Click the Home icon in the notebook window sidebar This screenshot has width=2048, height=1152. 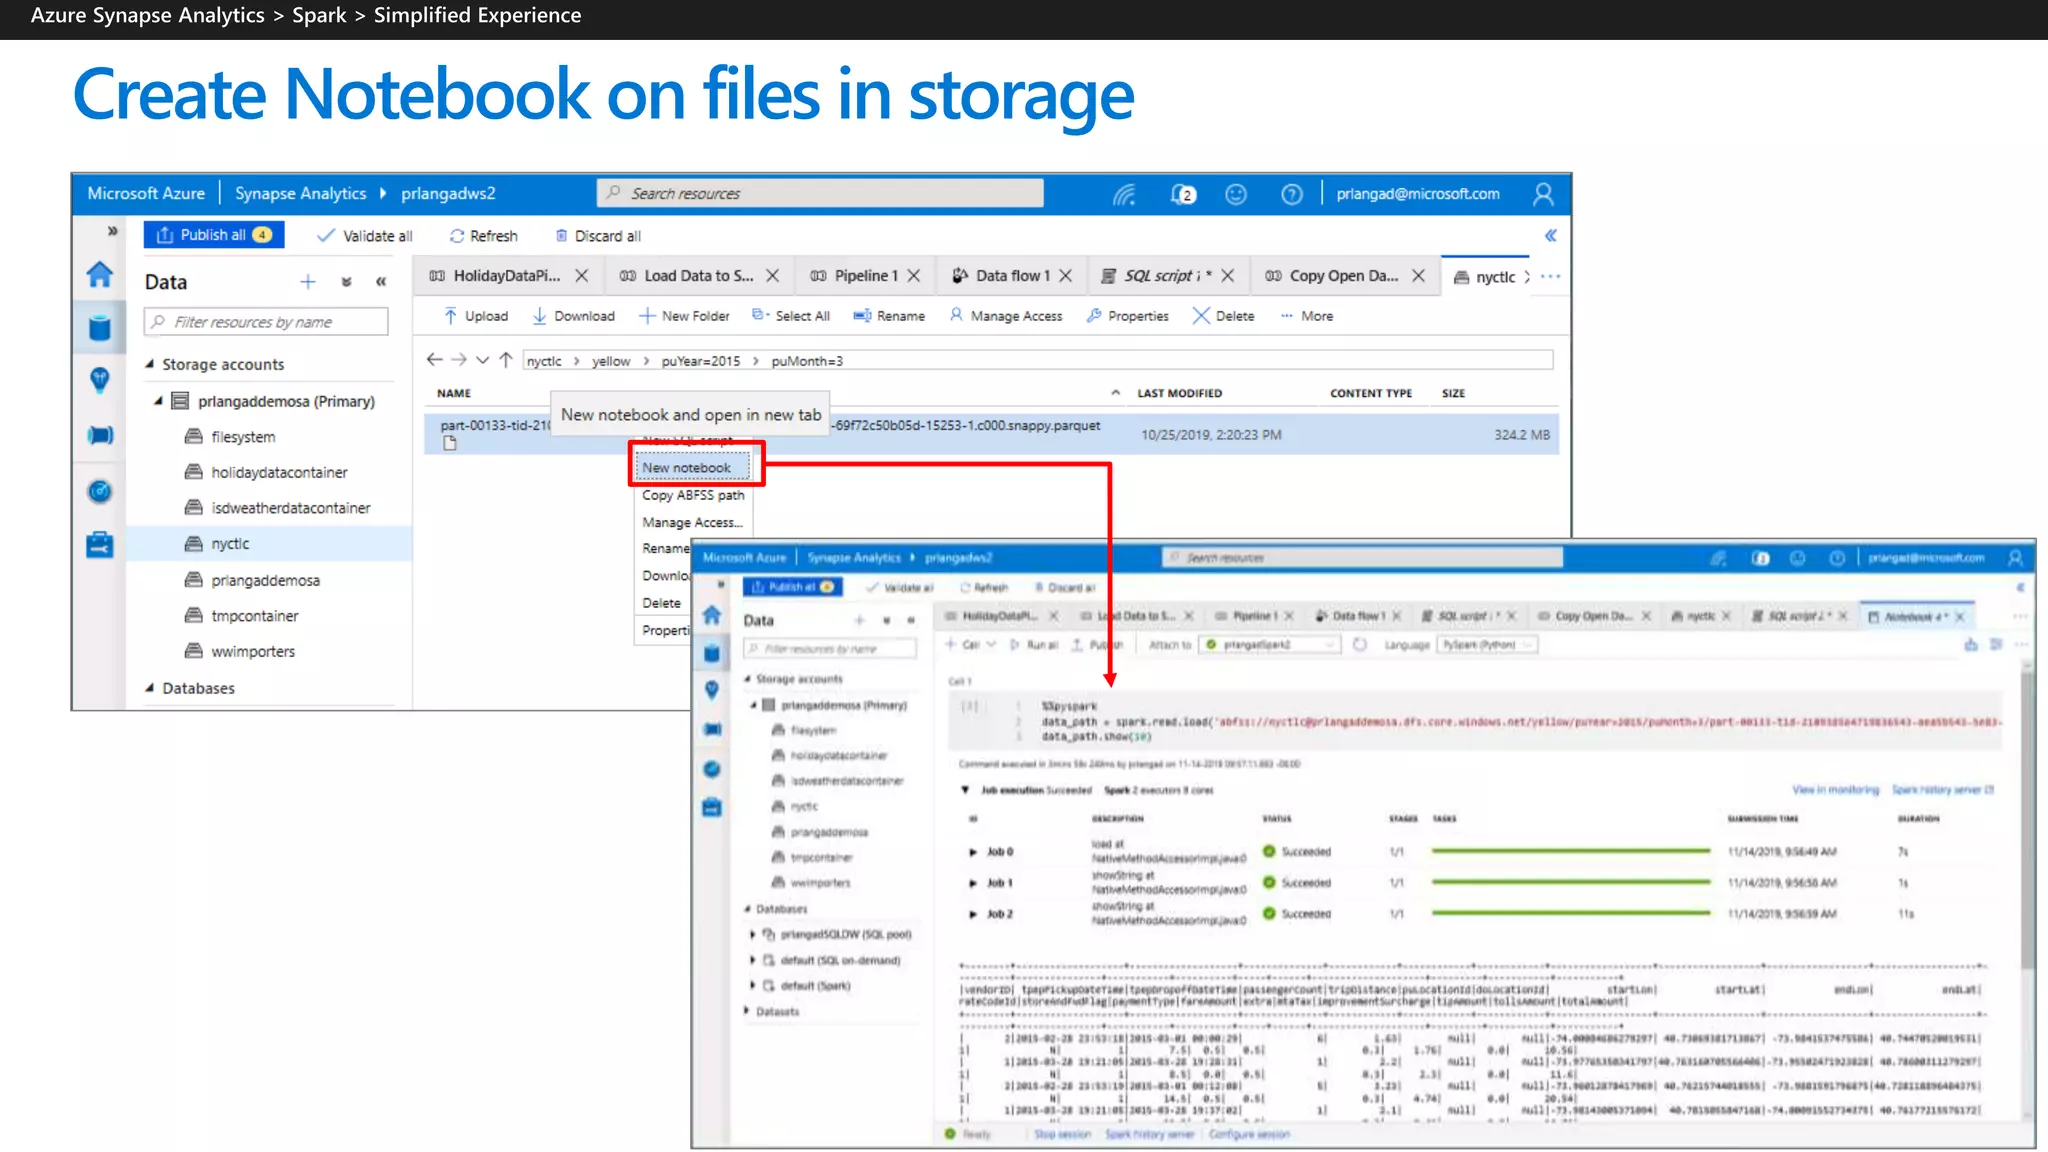click(x=712, y=615)
